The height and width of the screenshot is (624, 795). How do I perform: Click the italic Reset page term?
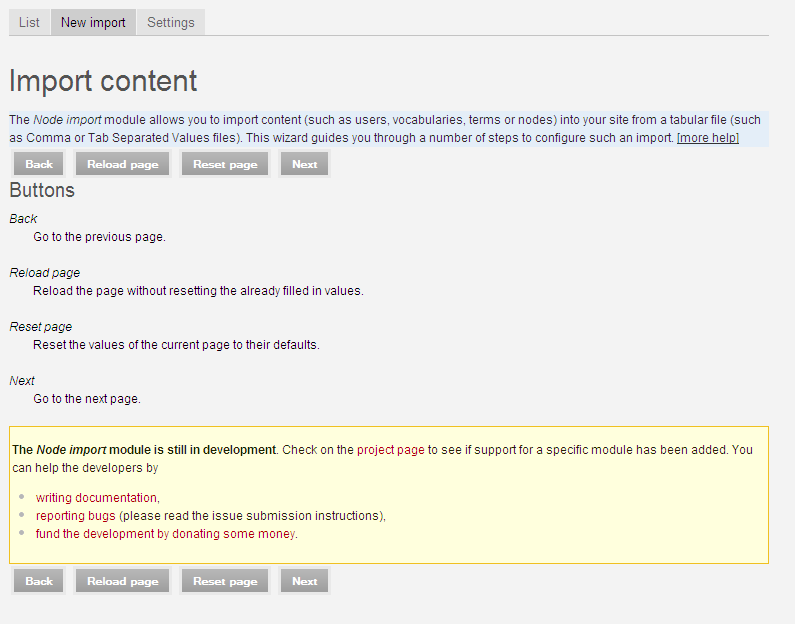[41, 327]
